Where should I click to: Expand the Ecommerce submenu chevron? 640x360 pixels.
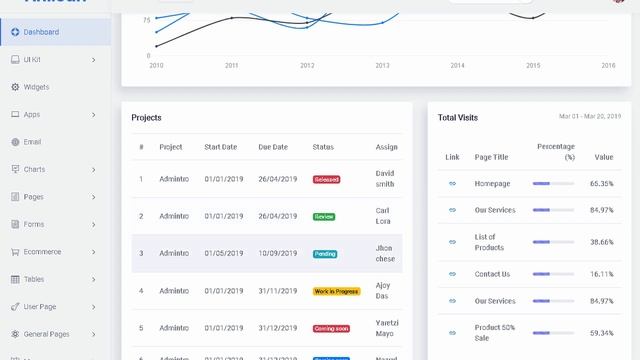(93, 252)
